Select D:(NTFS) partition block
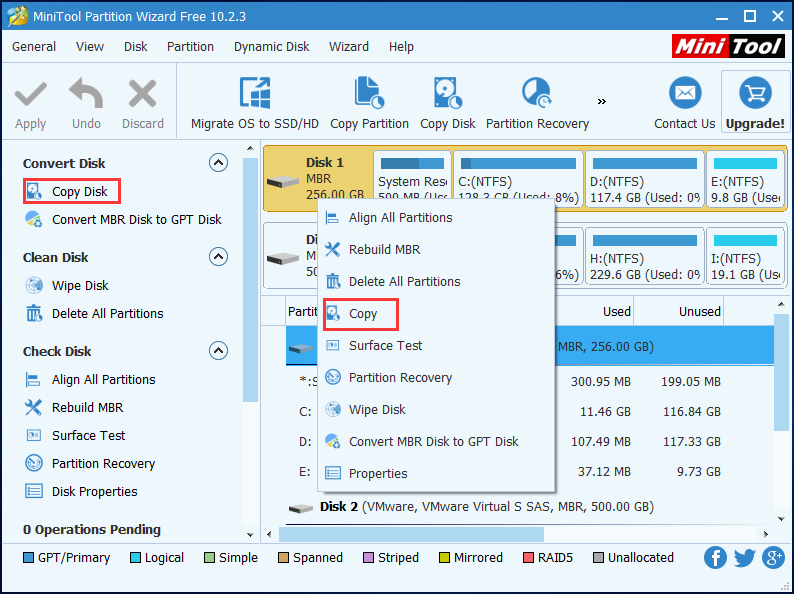Viewport: 794px width, 594px height. tap(645, 178)
